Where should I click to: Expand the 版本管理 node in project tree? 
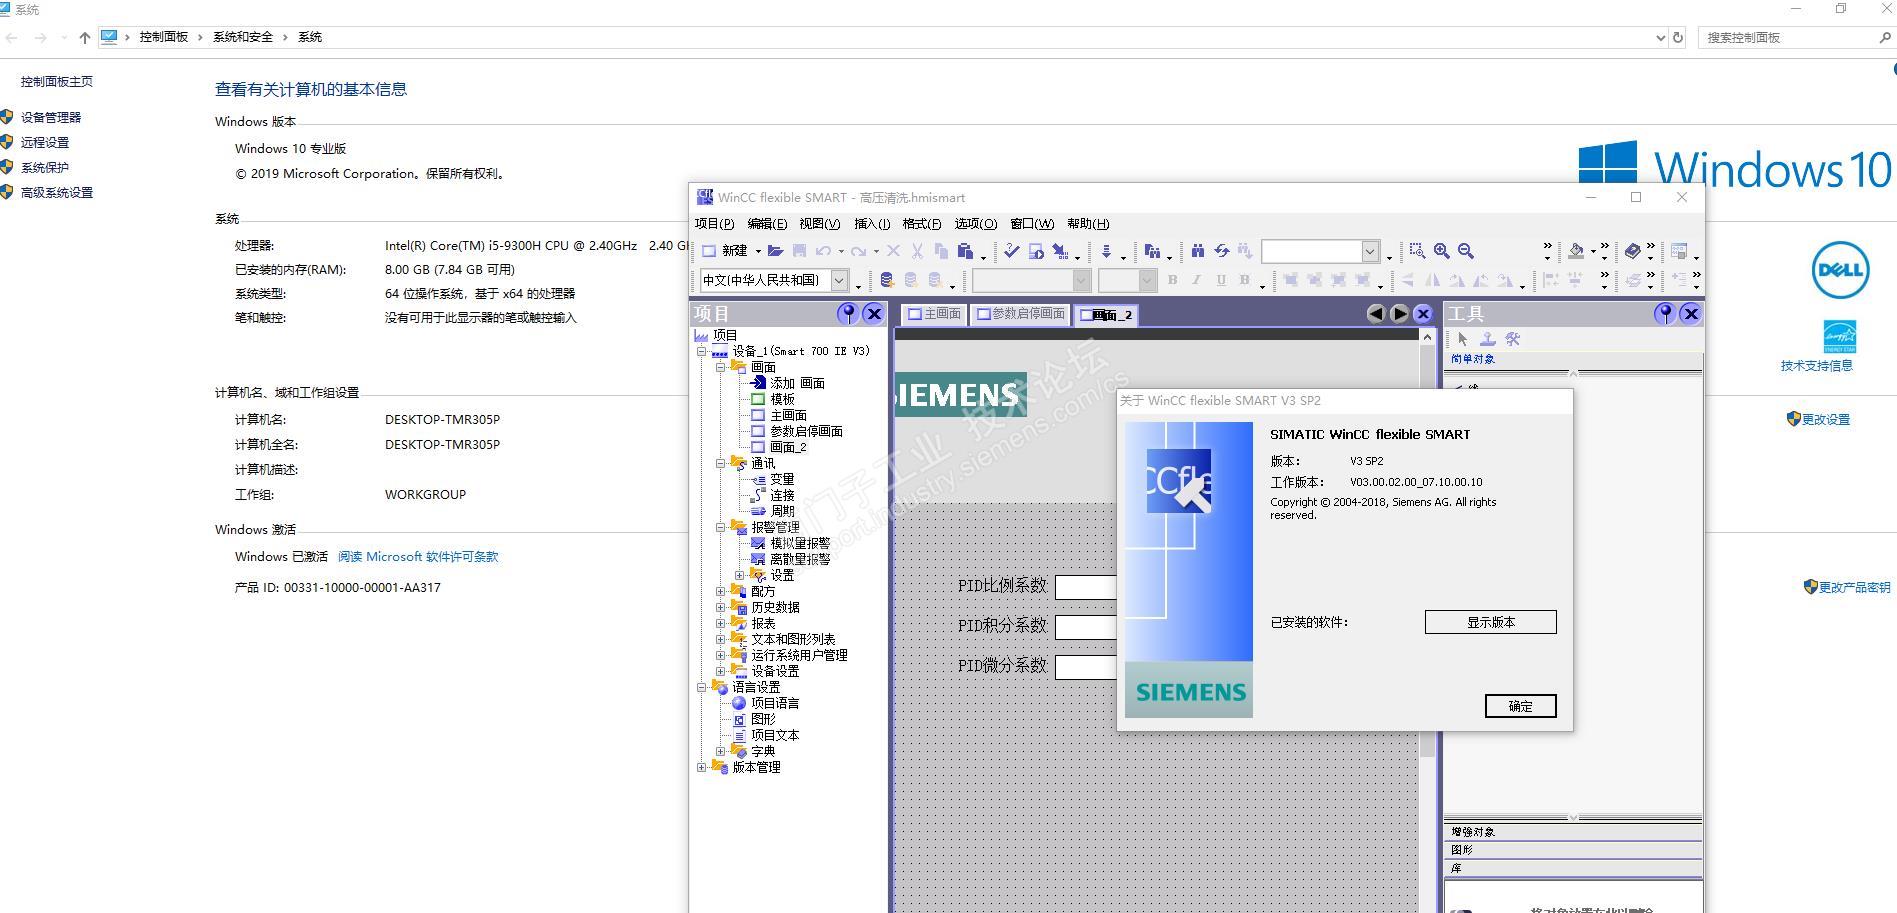702,768
